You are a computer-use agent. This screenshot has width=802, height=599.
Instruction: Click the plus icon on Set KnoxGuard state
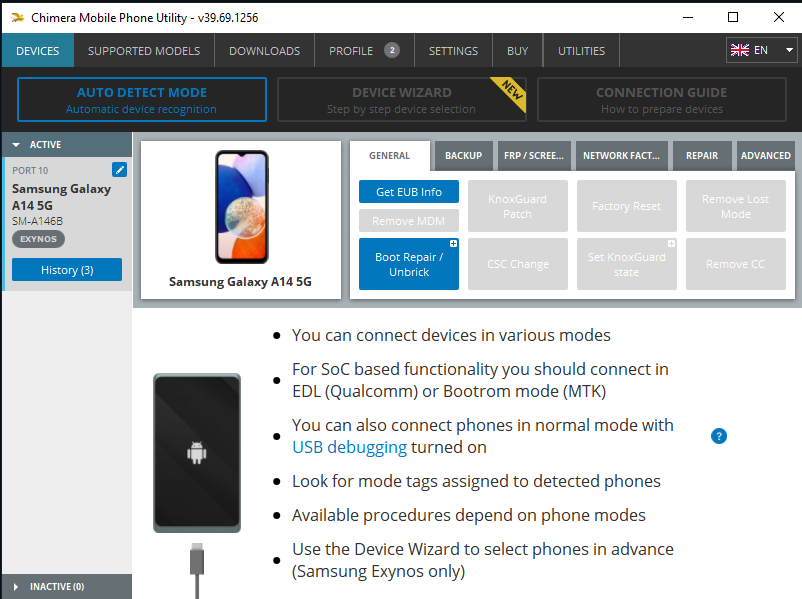click(671, 243)
